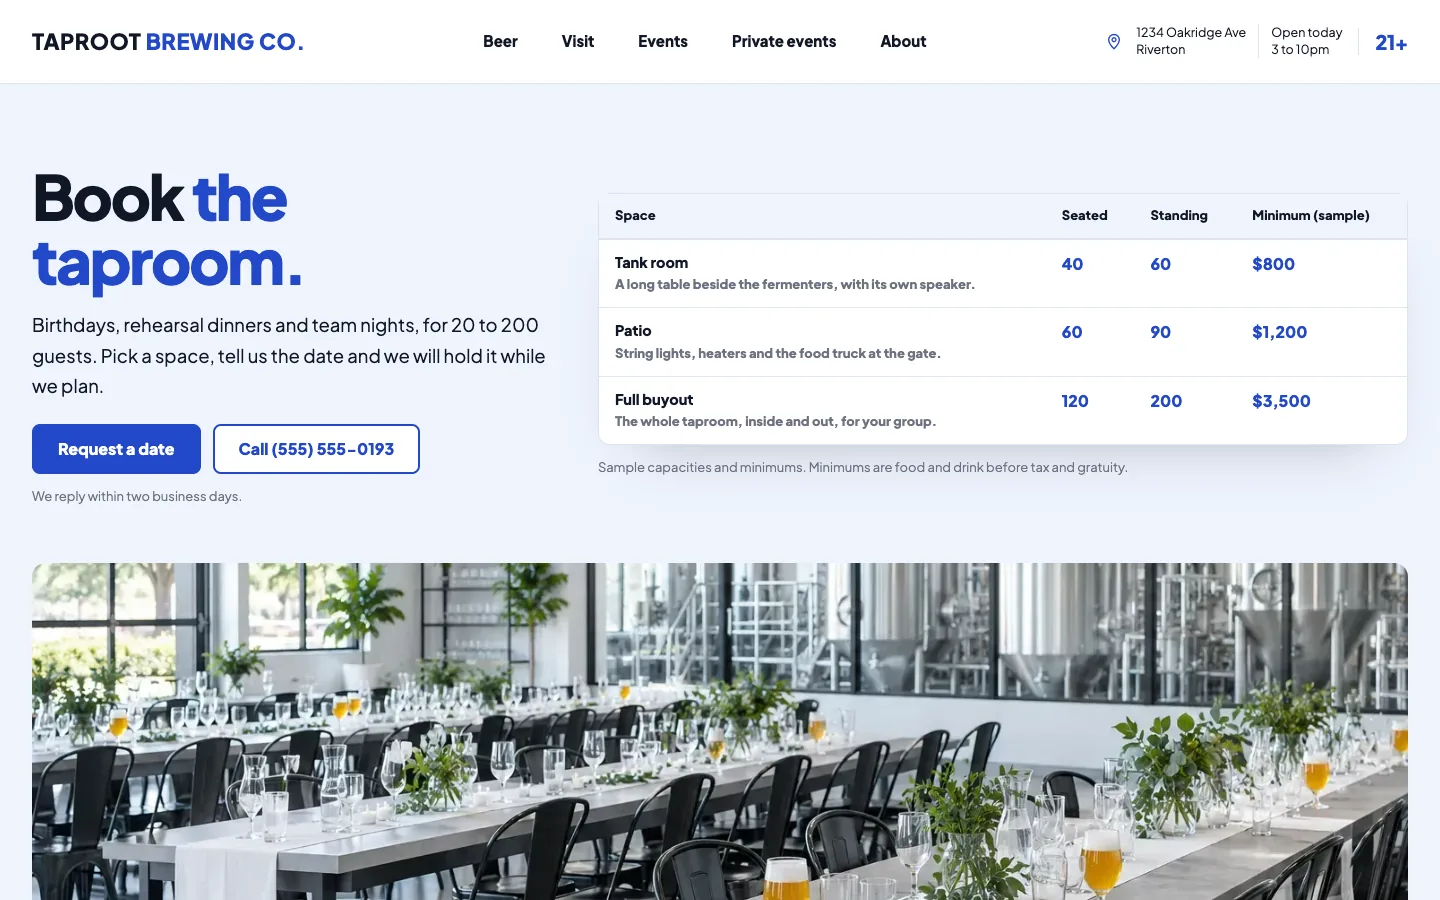Open the Taproot Brewing Co. logo link
1440x900 pixels.
pyautogui.click(x=167, y=42)
